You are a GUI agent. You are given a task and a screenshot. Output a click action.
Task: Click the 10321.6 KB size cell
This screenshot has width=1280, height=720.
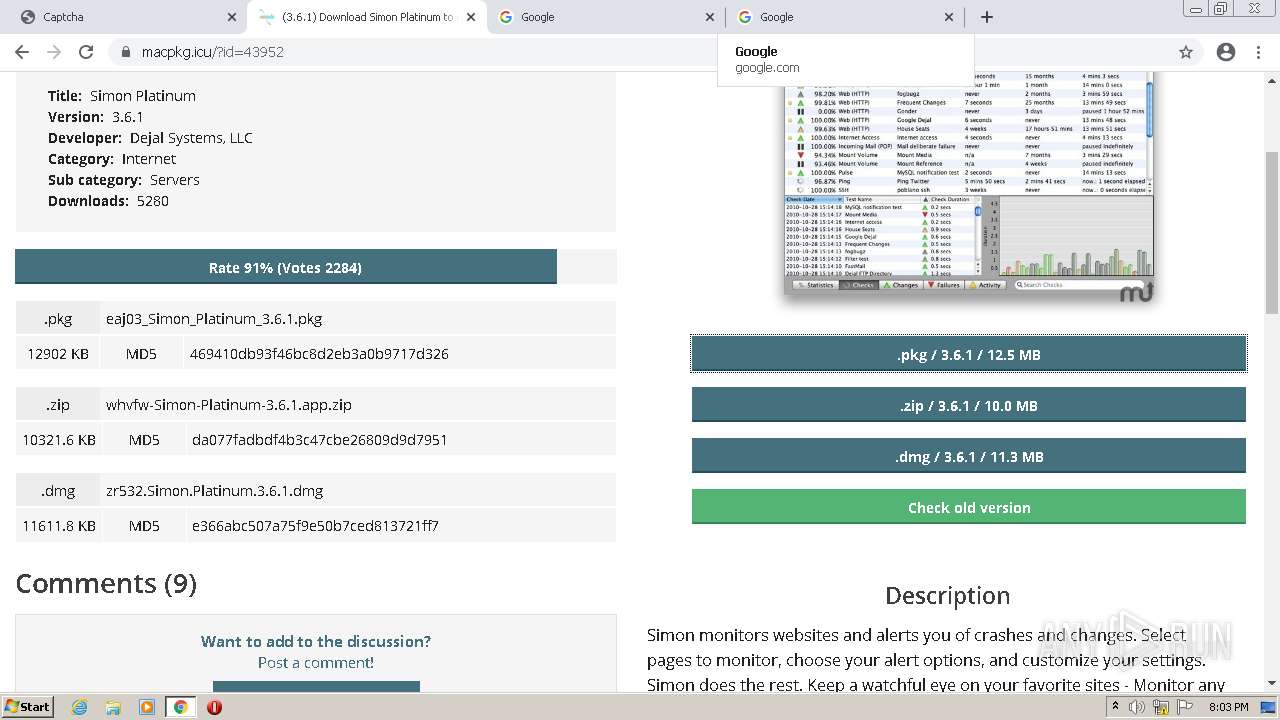[59, 439]
